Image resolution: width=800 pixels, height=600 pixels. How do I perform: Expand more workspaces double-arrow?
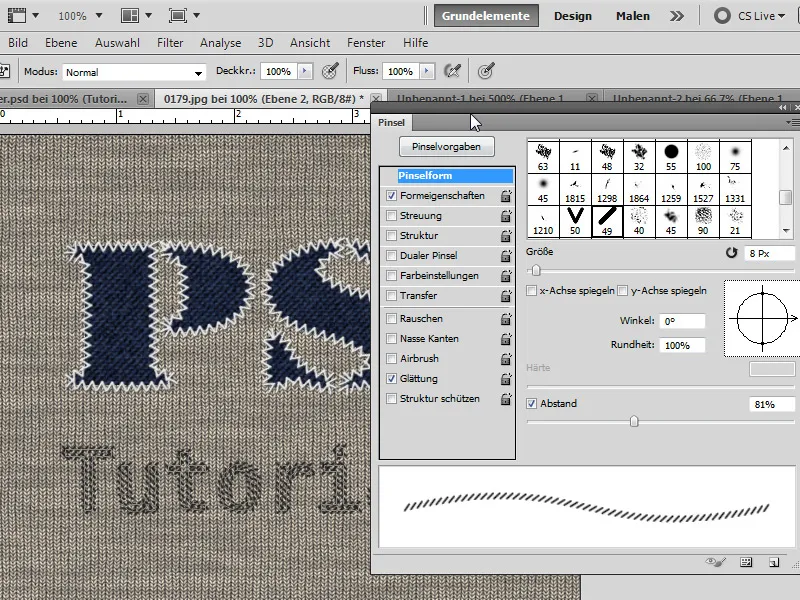[x=677, y=16]
